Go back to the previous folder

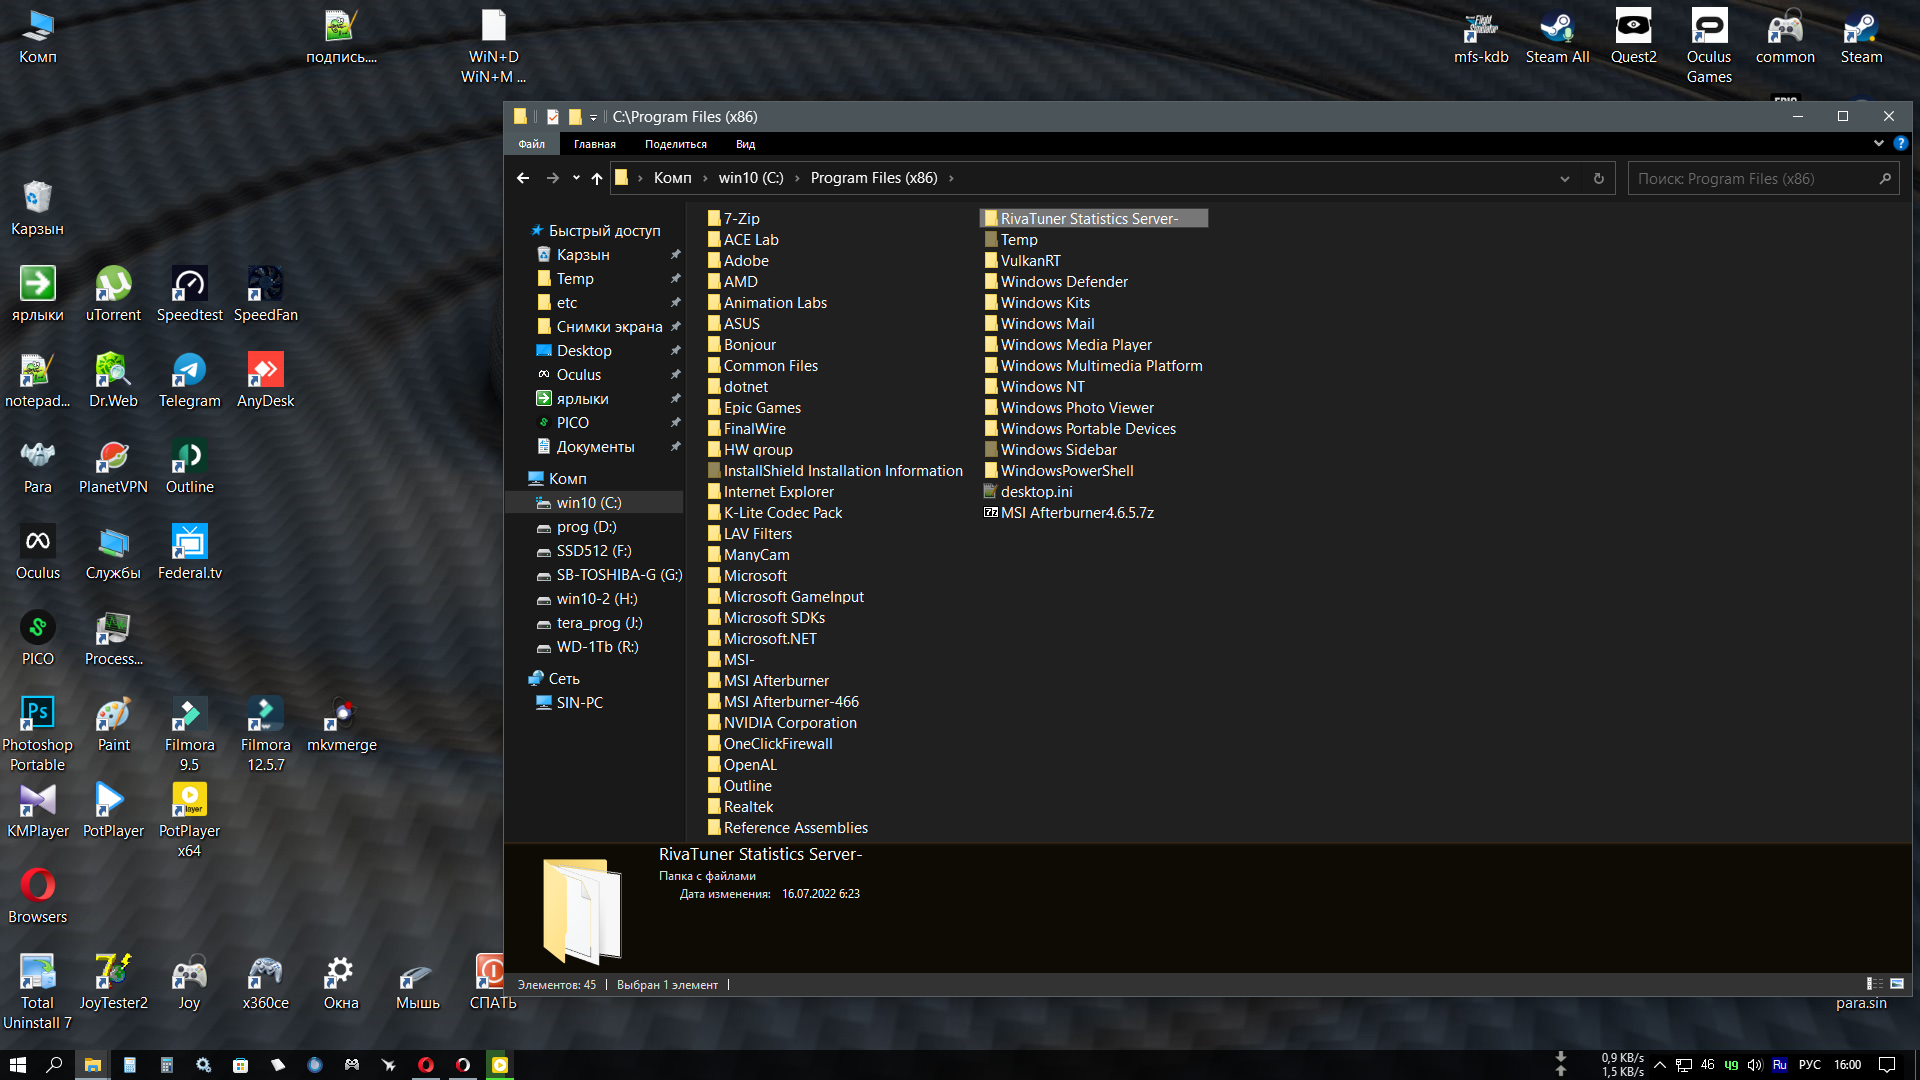pos(522,178)
